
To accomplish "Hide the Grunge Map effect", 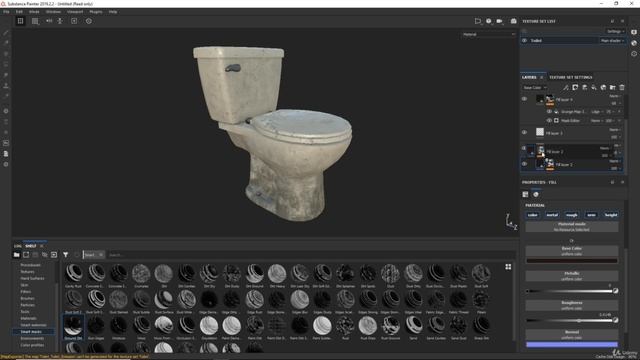I will click(549, 111).
